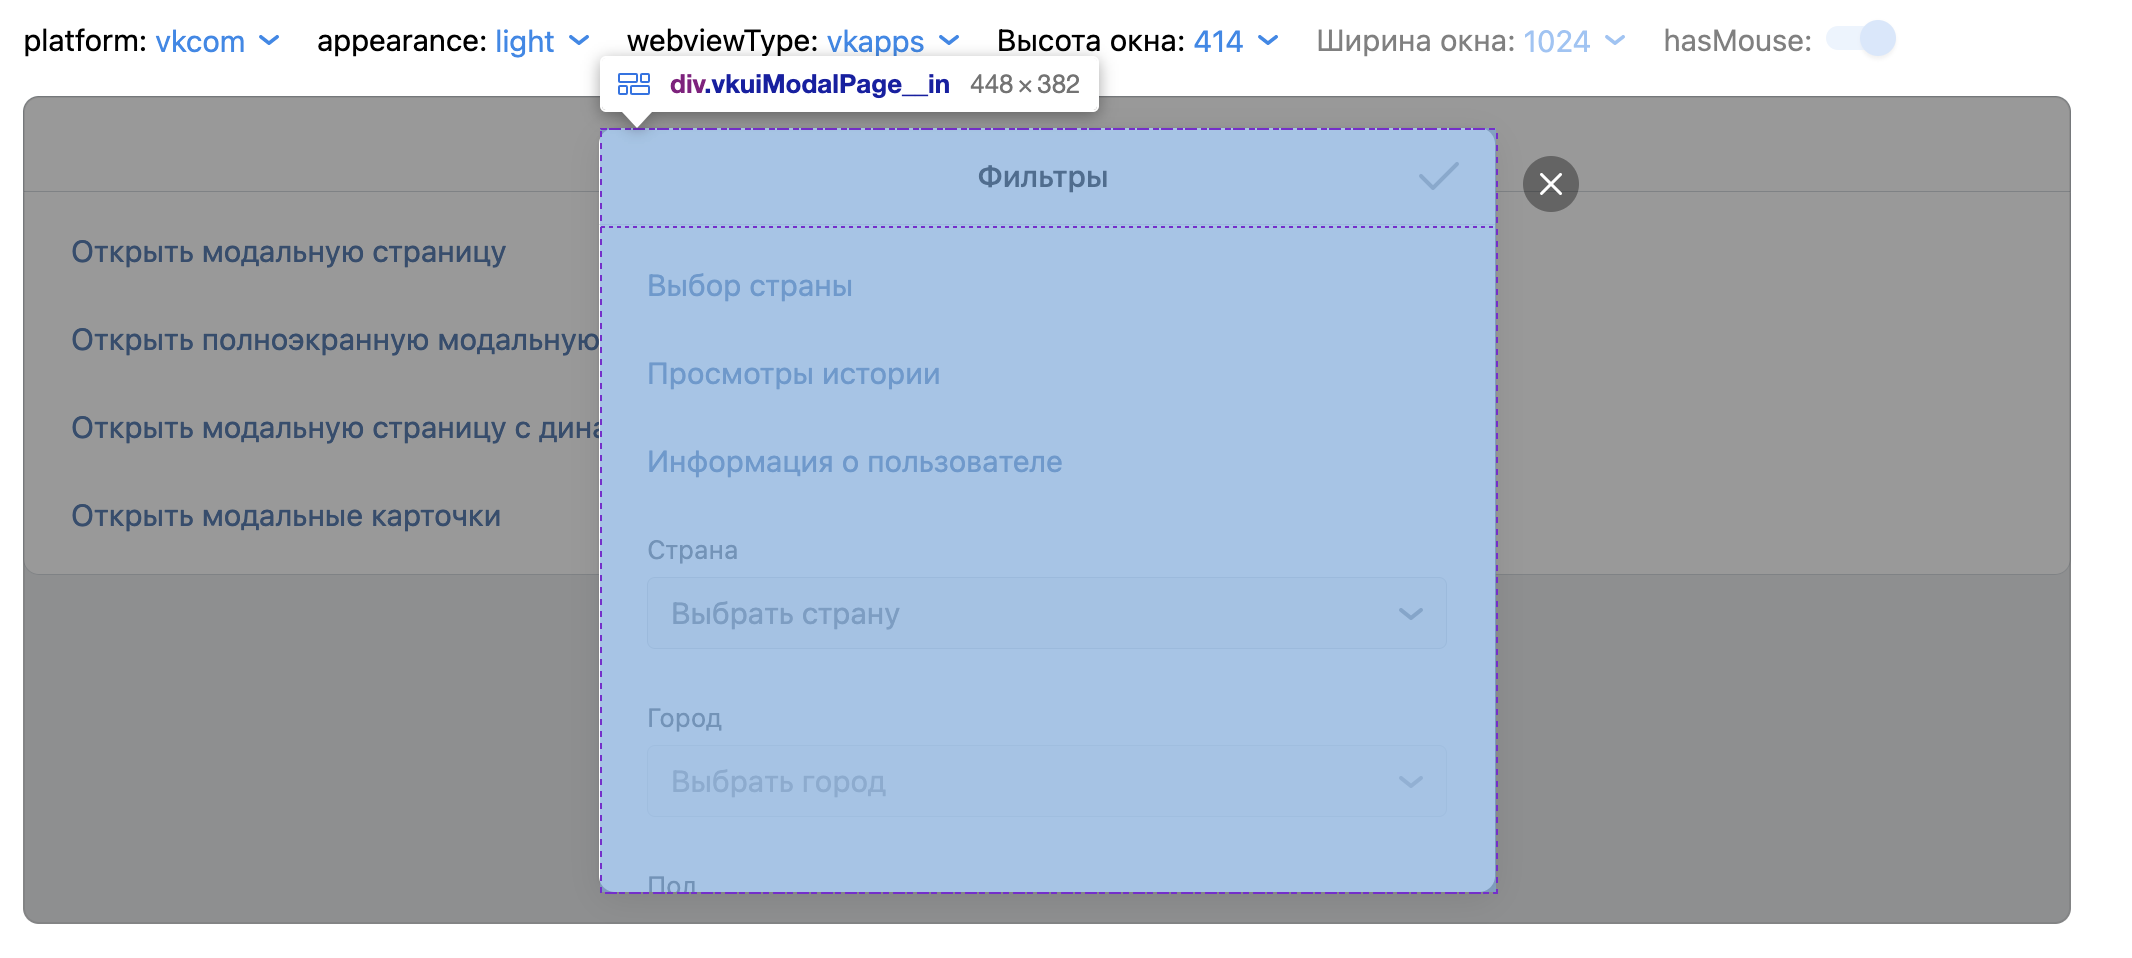Open the Высота окна 414 dropdown
Image resolution: width=2132 pixels, height=958 pixels.
[x=1236, y=41]
